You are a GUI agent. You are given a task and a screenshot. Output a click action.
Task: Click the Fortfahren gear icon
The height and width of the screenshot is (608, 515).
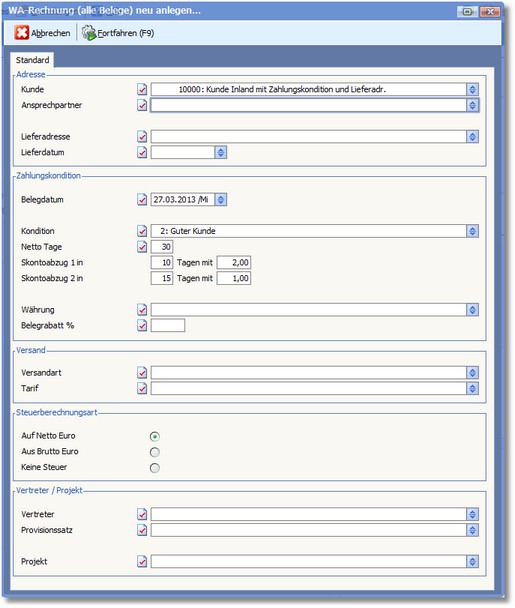point(89,33)
